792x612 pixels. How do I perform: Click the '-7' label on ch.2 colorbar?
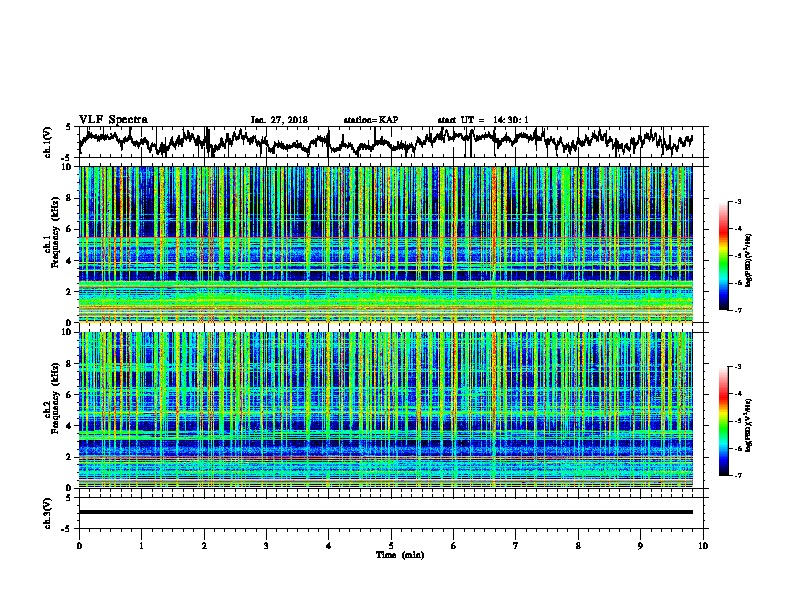tap(737, 475)
